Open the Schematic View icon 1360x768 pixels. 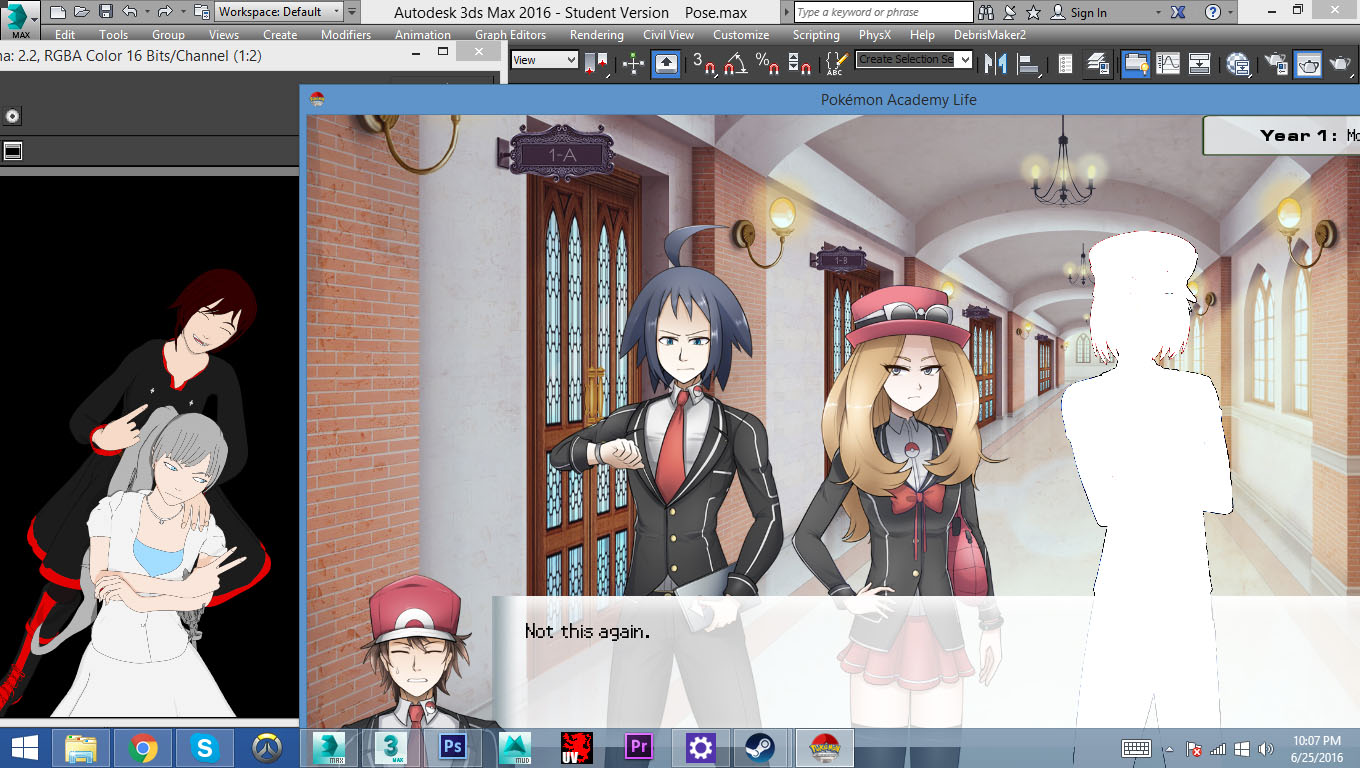[1201, 64]
